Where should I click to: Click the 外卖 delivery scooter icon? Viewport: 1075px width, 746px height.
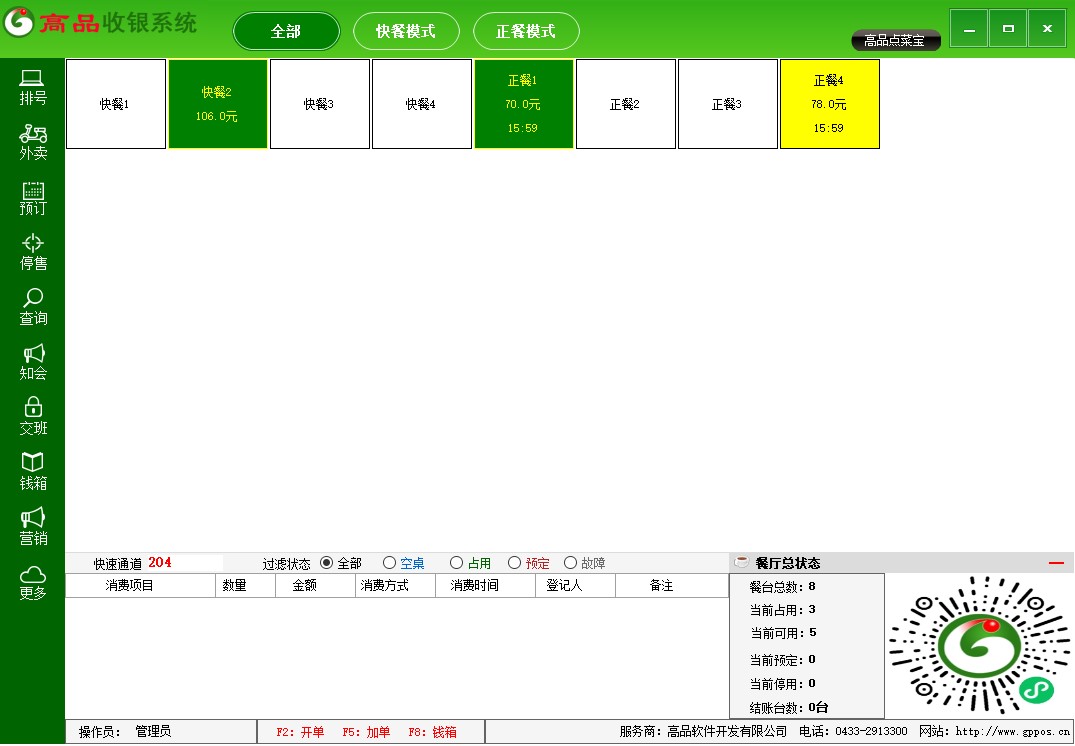(33, 134)
